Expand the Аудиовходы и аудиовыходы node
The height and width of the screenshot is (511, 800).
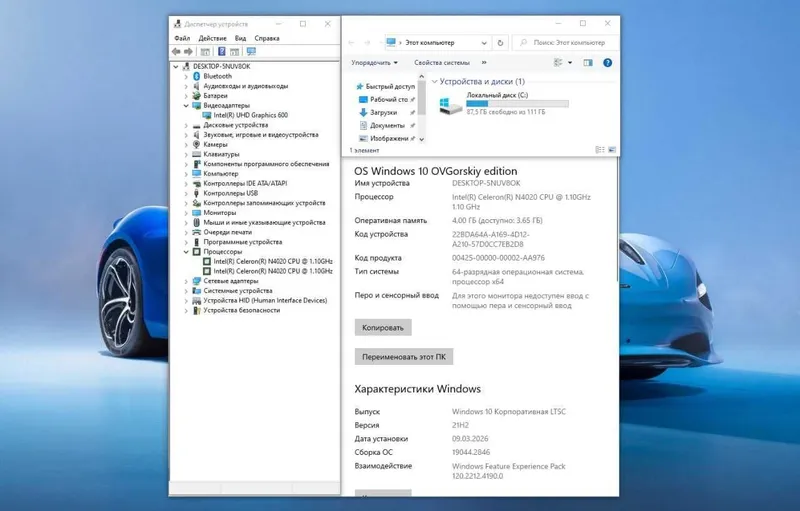click(186, 86)
